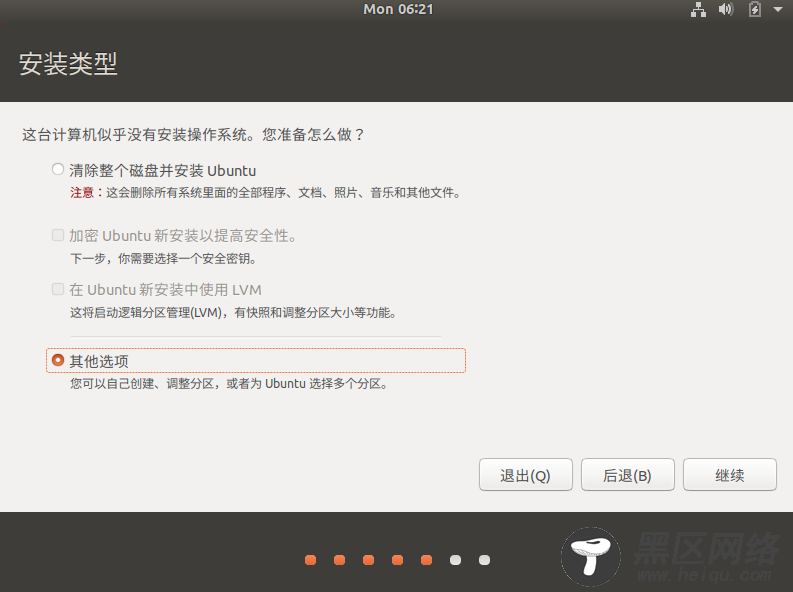Click the question text 这台计算机似乎没有安装操作系统

tap(193, 134)
